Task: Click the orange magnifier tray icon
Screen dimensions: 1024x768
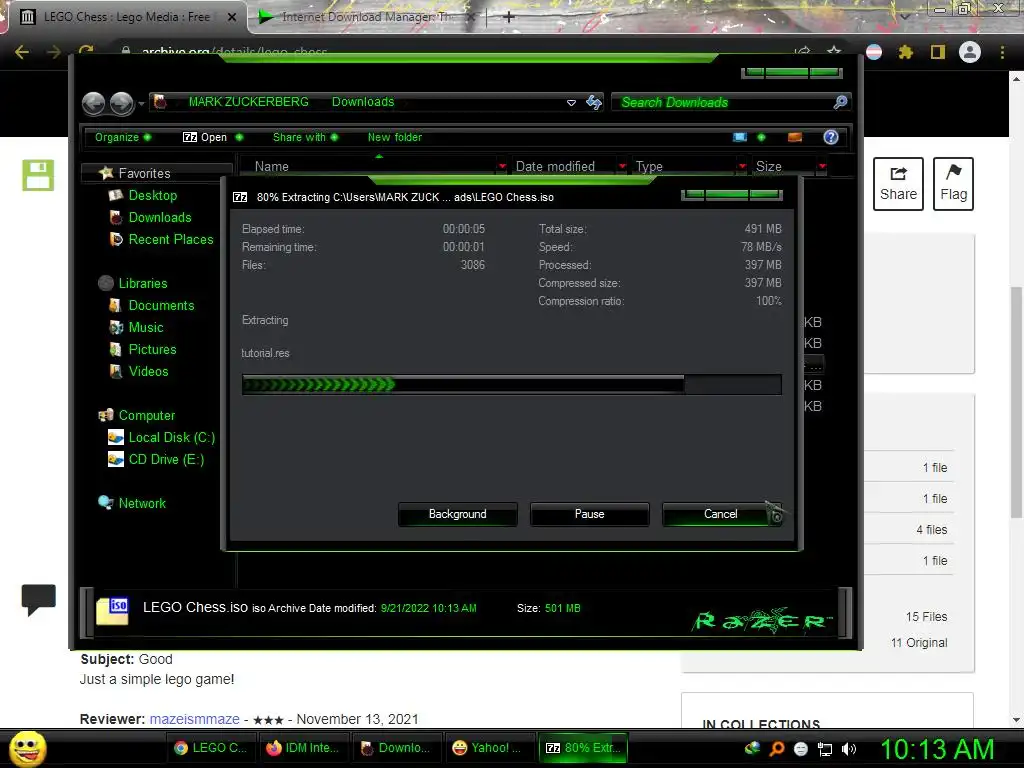Action: click(777, 749)
